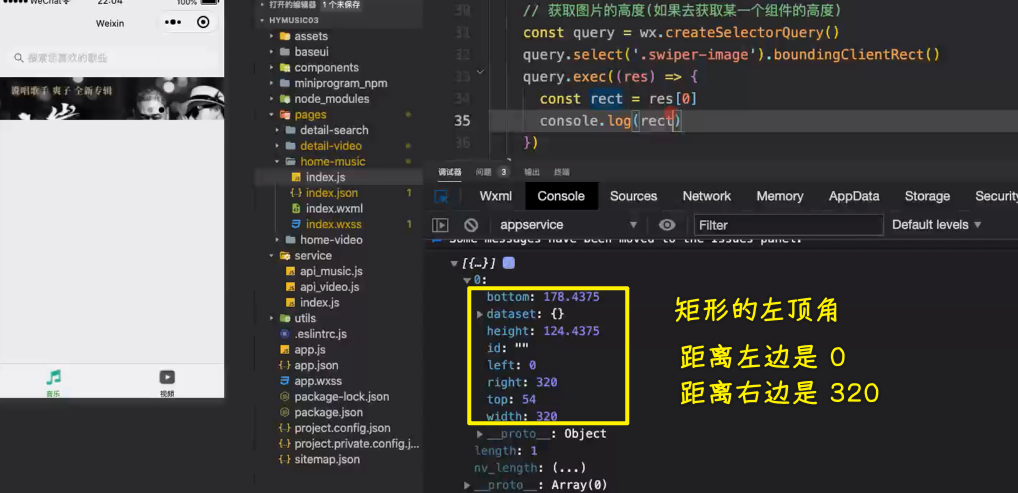Open the Storage tab
The width and height of the screenshot is (1018, 493).
point(927,196)
